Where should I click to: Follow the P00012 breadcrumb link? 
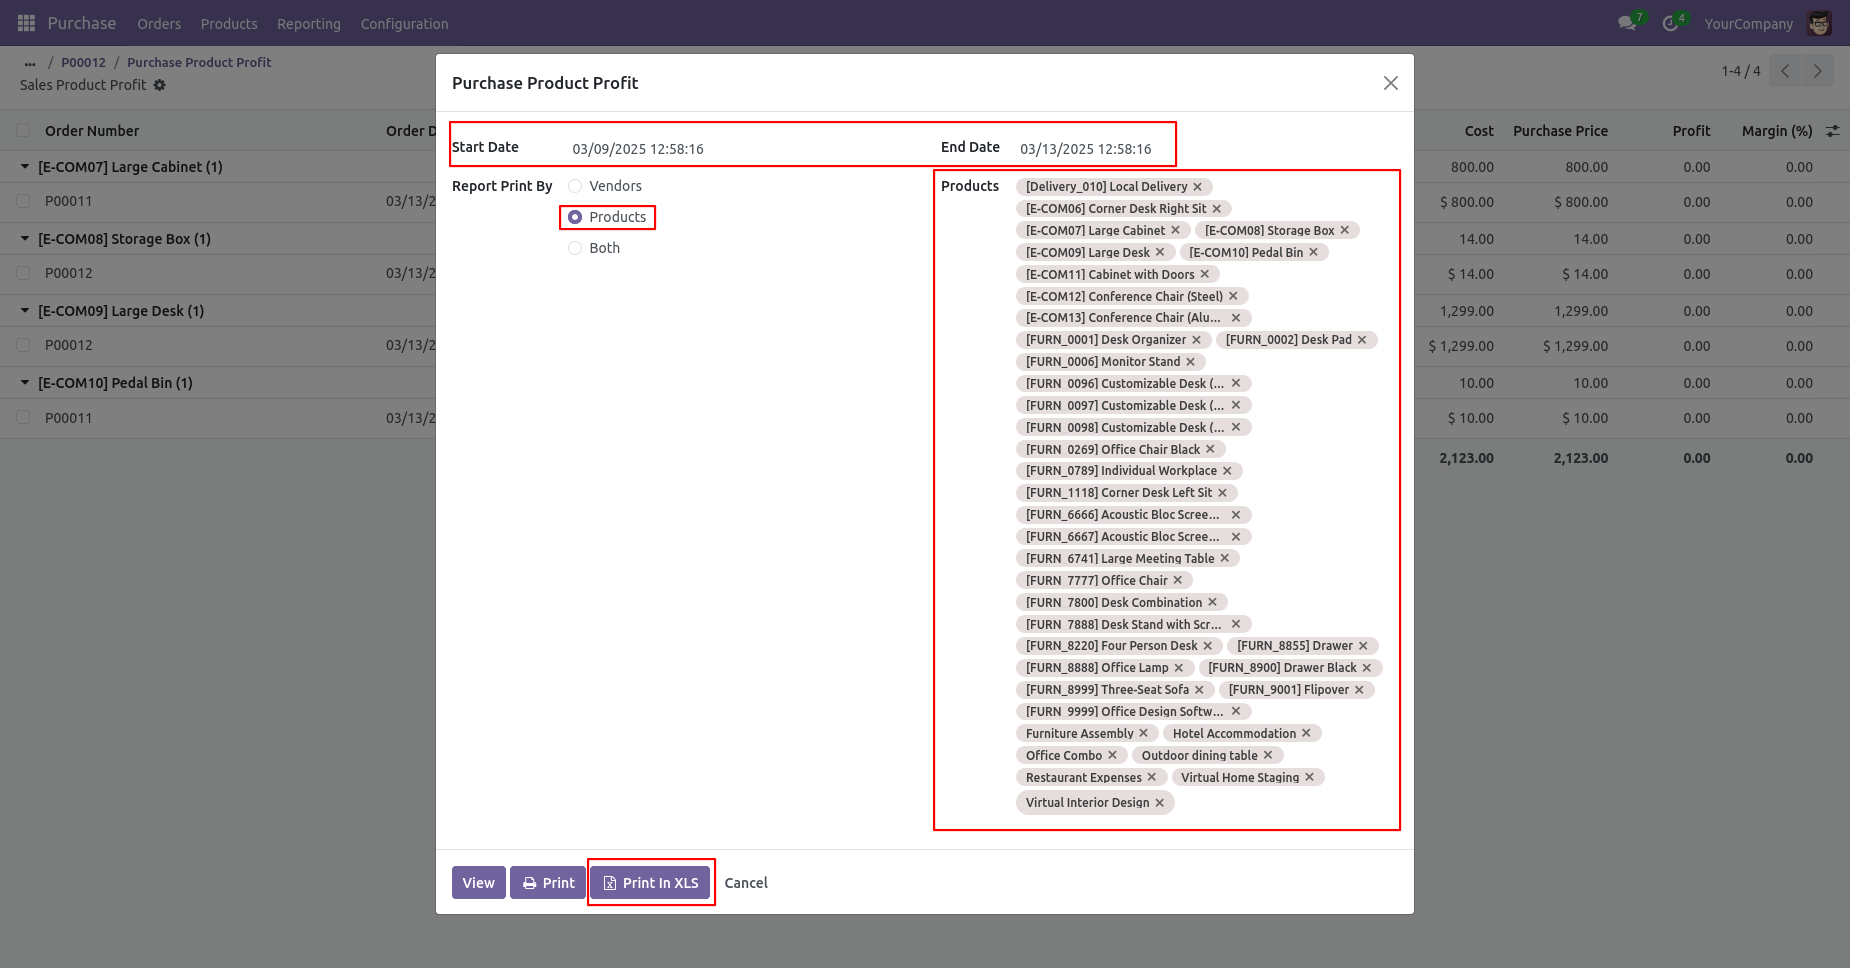tap(83, 62)
